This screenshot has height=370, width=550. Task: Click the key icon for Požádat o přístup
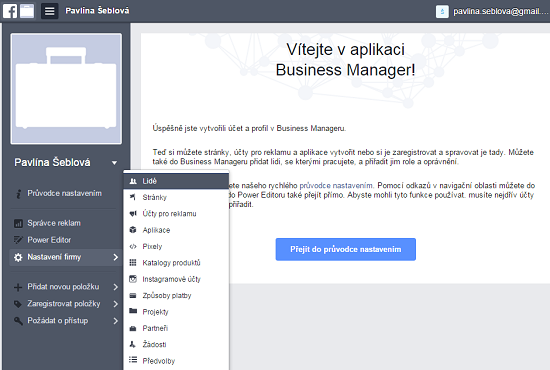[x=18, y=321]
